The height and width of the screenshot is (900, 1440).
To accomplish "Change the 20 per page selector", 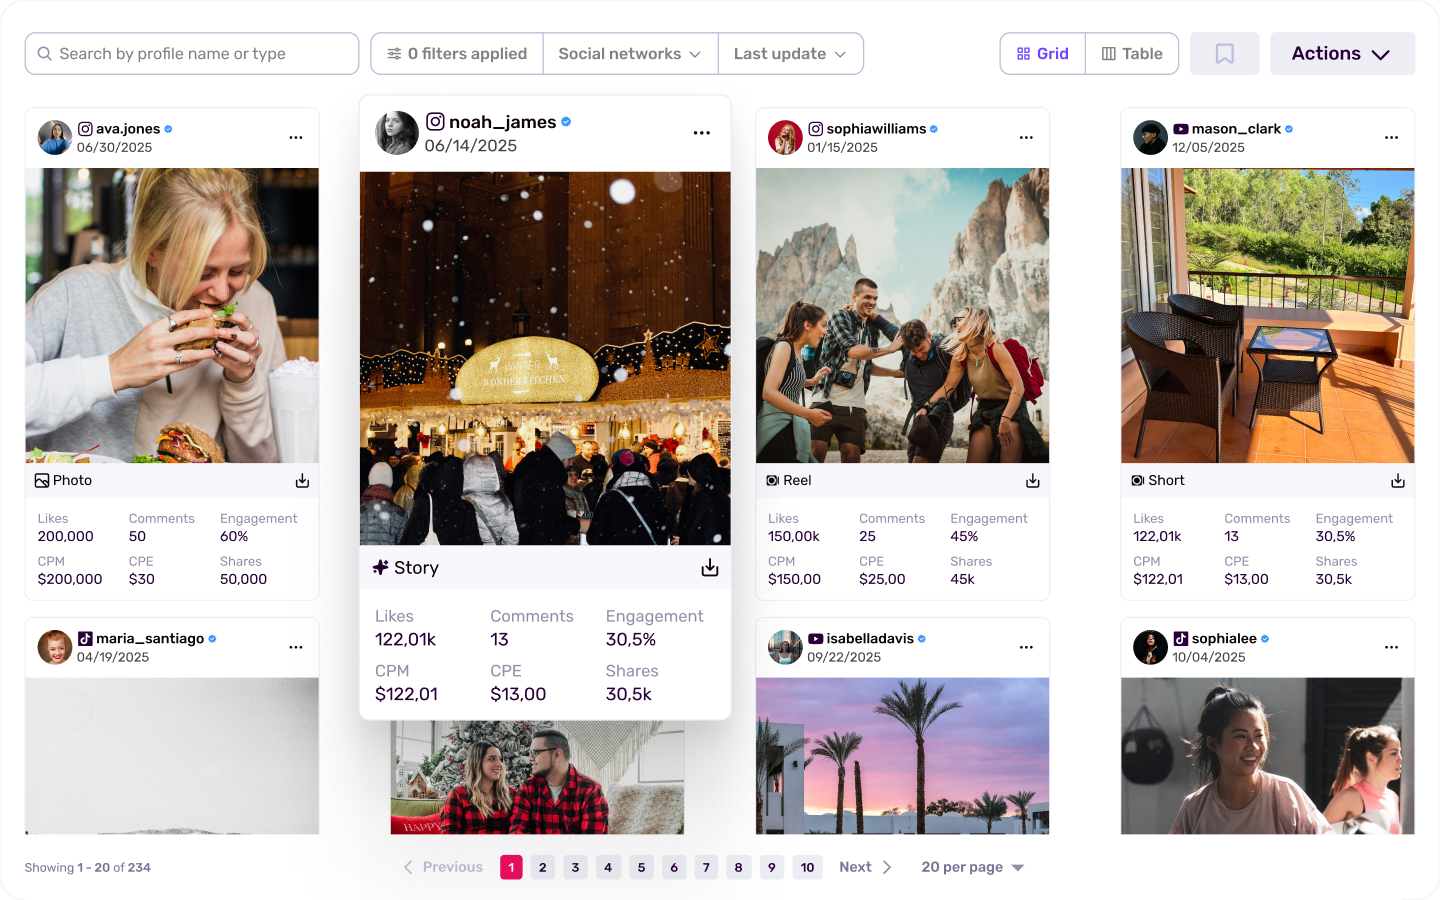I will tap(972, 867).
